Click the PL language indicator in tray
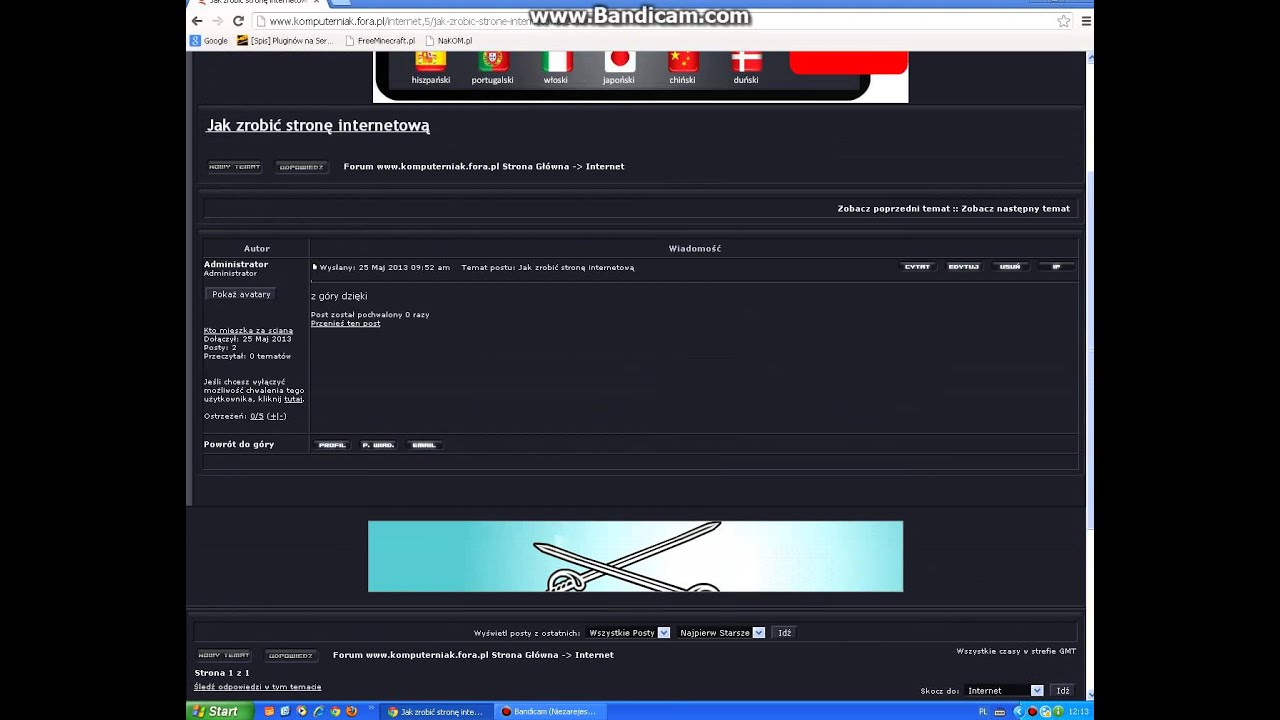Viewport: 1280px width, 720px height. (x=983, y=712)
